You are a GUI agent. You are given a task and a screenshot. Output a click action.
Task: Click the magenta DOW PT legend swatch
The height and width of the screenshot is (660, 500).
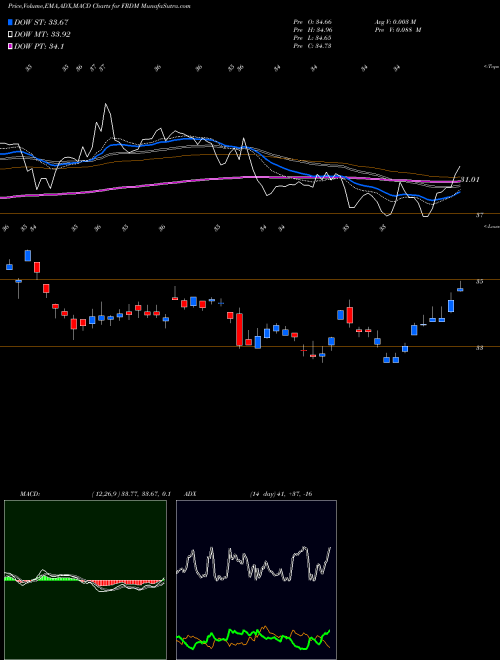coord(10,46)
